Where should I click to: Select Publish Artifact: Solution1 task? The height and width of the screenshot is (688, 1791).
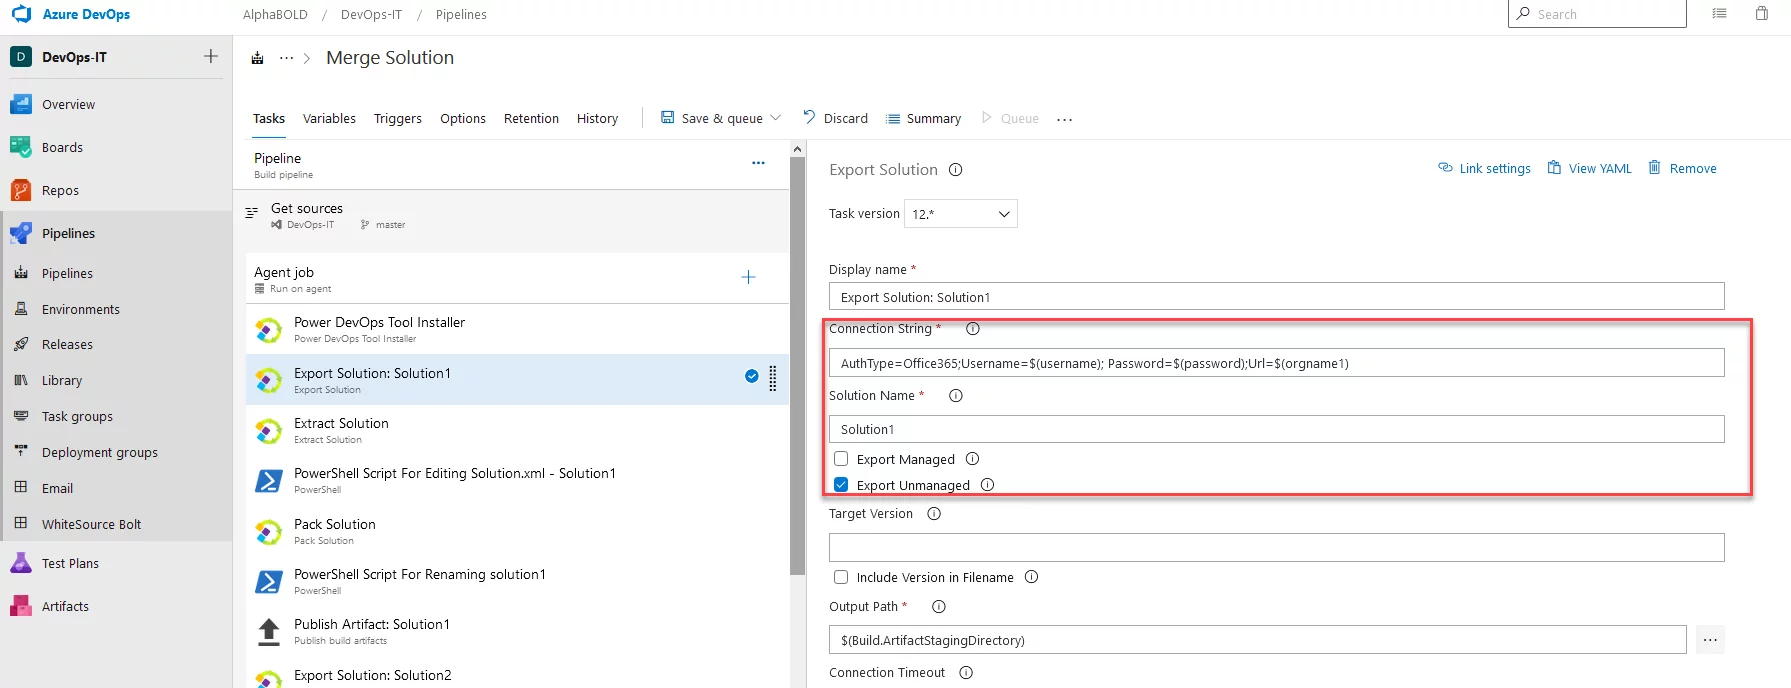tap(517, 631)
